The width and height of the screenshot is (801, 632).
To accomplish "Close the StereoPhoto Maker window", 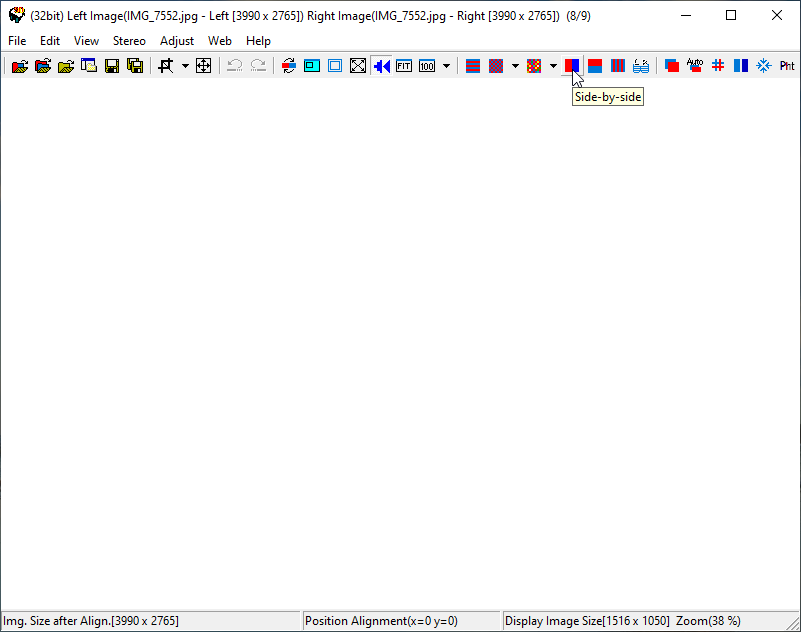I will tap(777, 15).
